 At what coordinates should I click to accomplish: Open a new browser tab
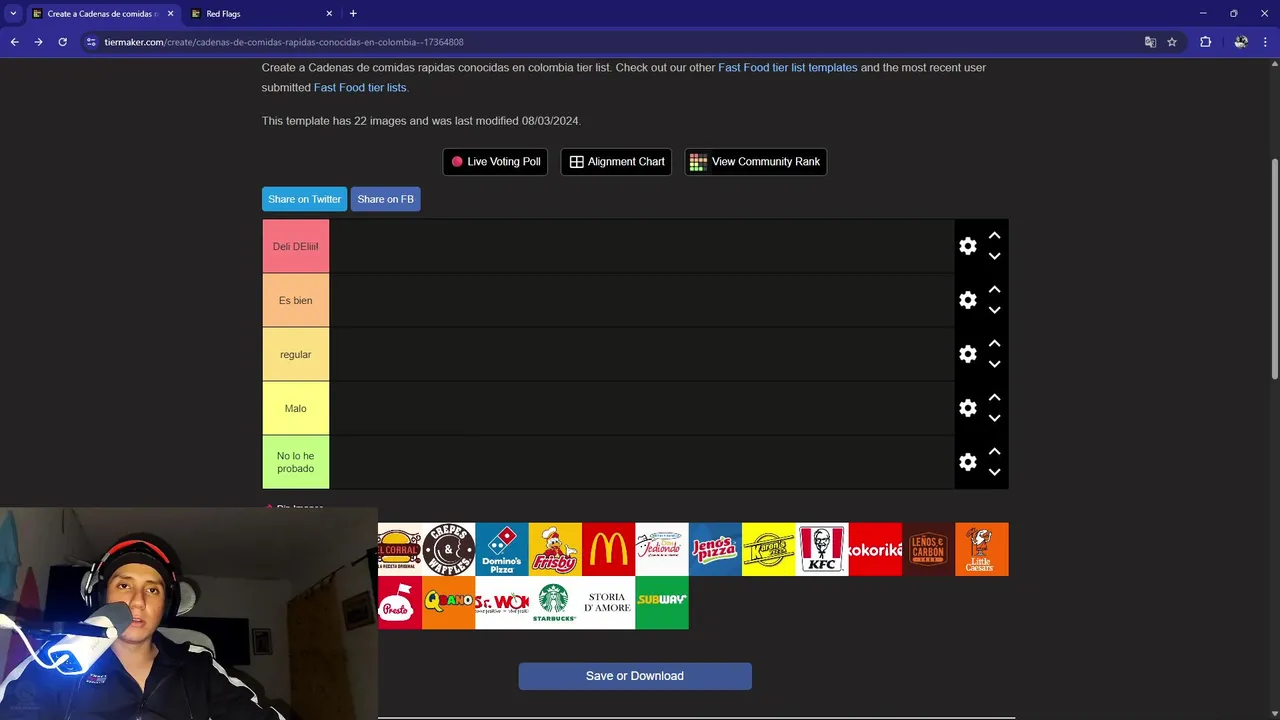[353, 14]
